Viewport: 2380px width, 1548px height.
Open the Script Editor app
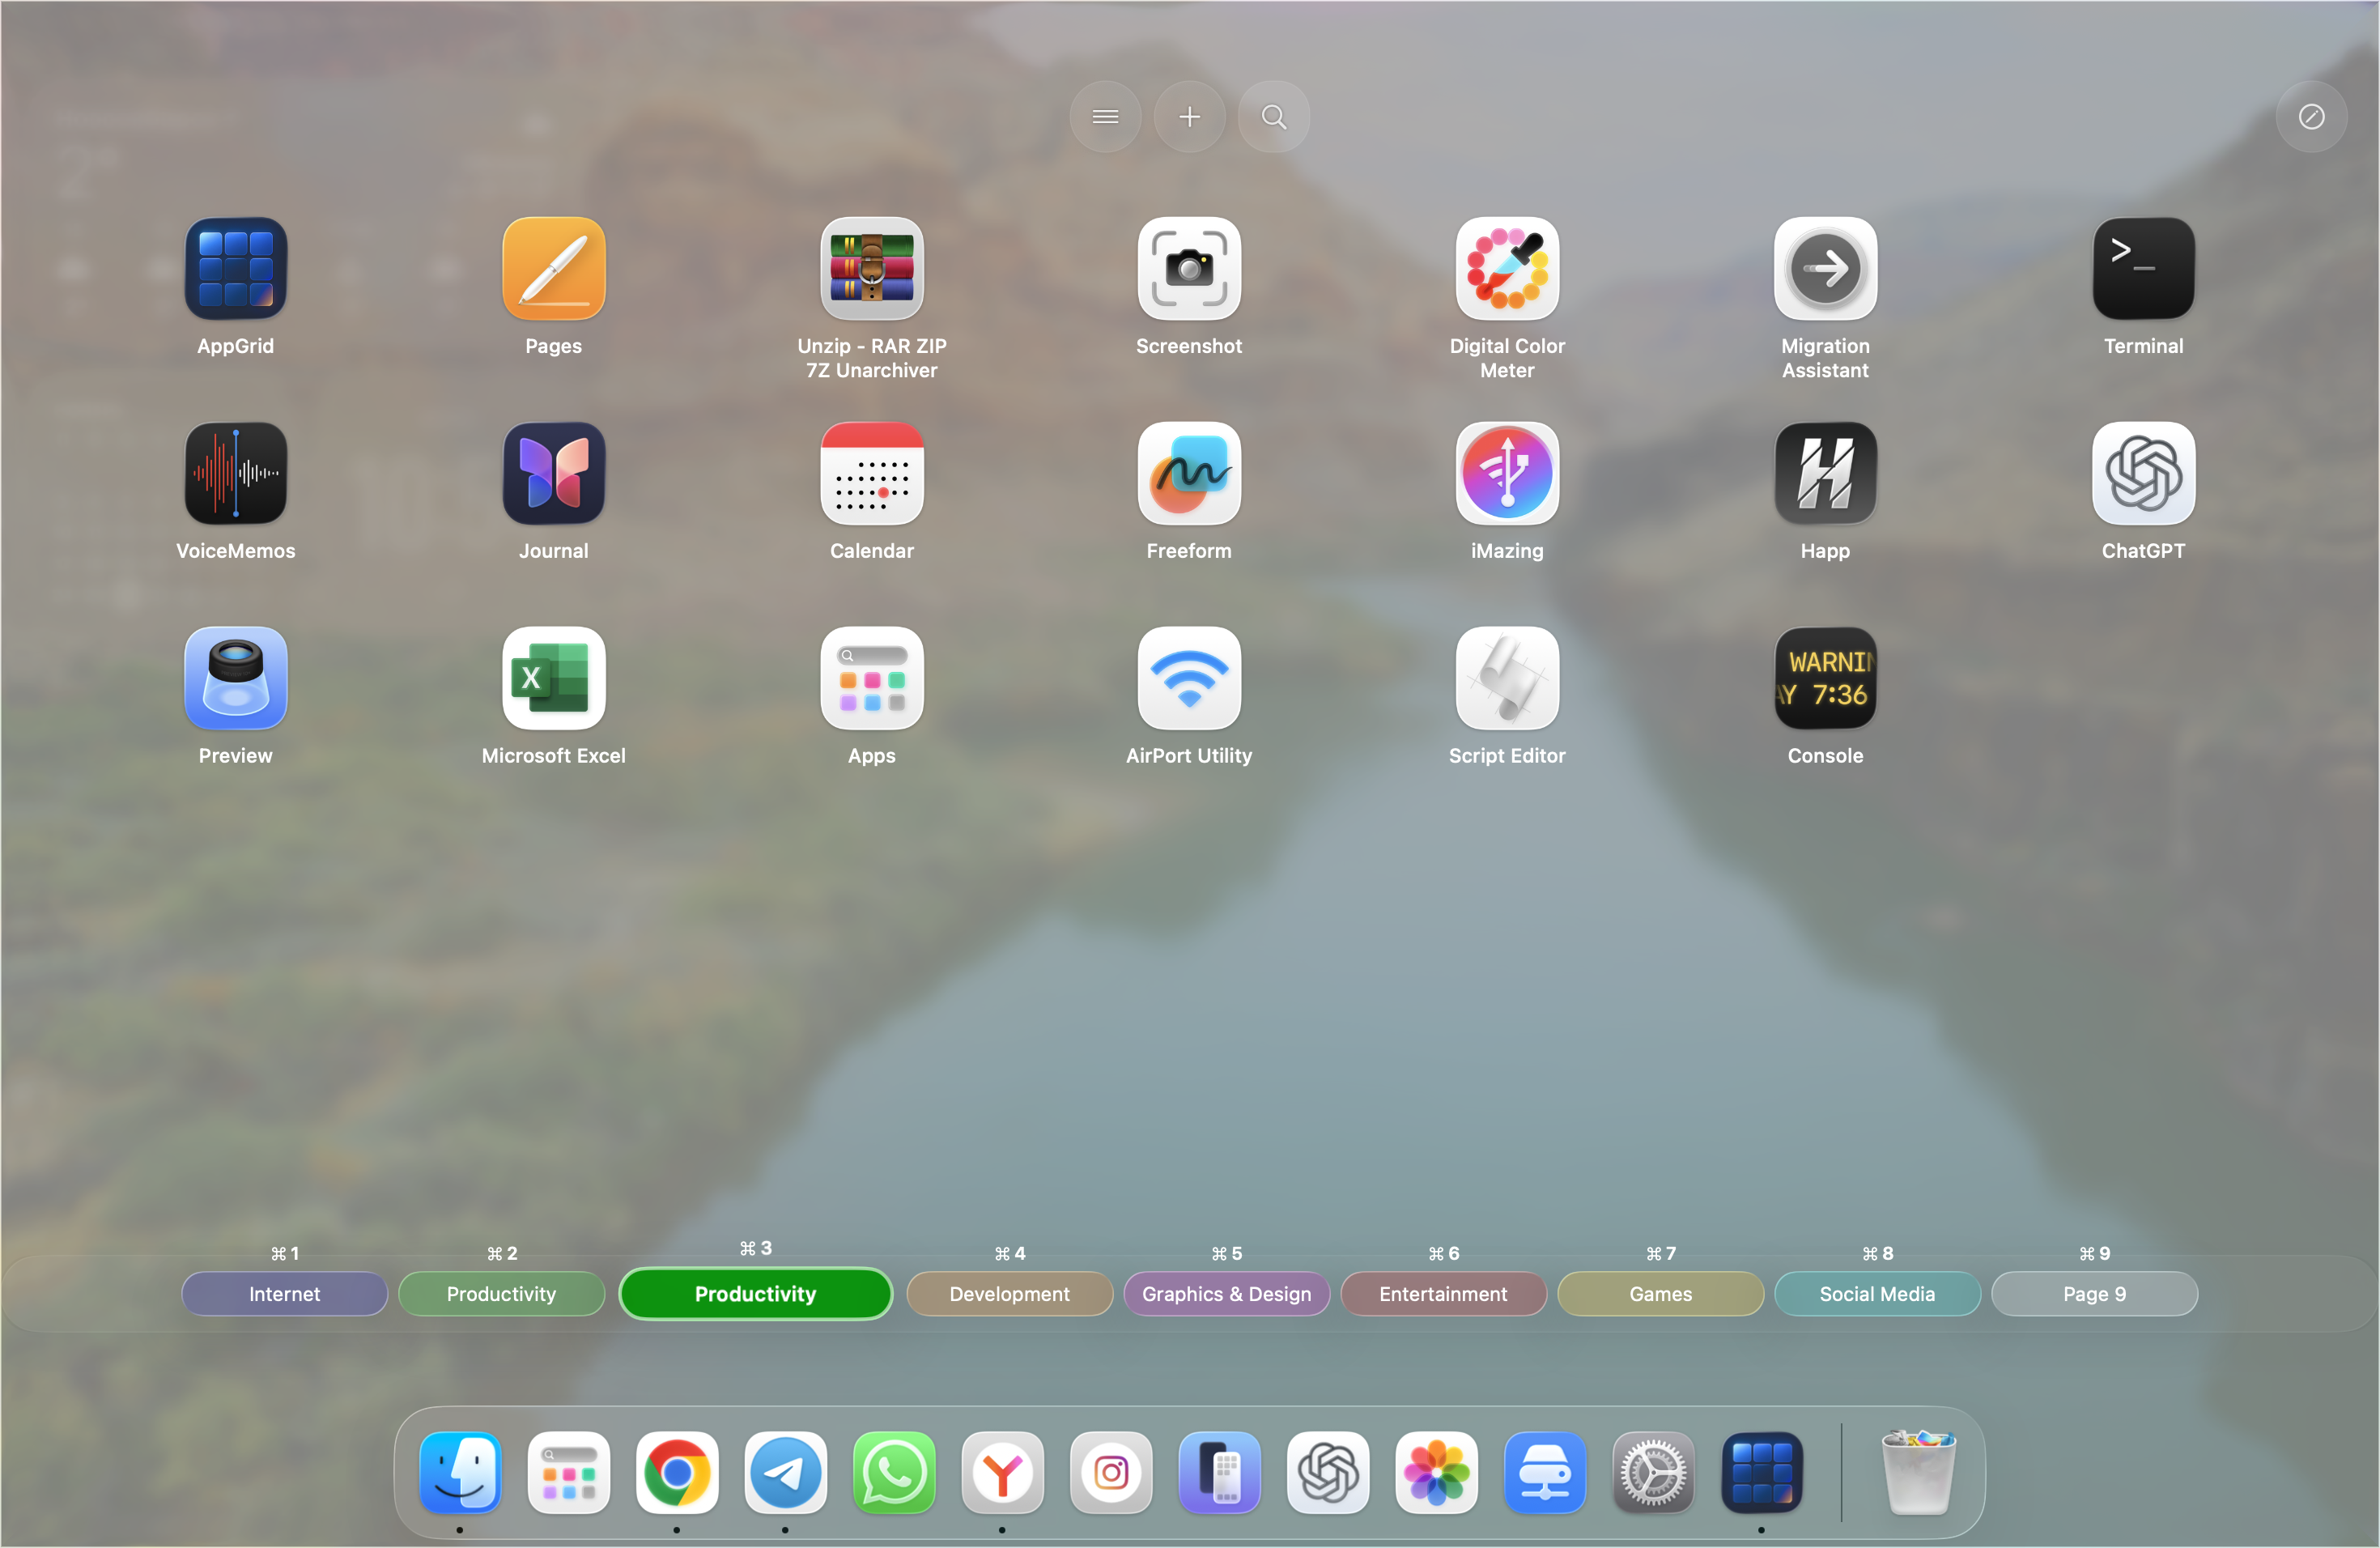pyautogui.click(x=1507, y=678)
